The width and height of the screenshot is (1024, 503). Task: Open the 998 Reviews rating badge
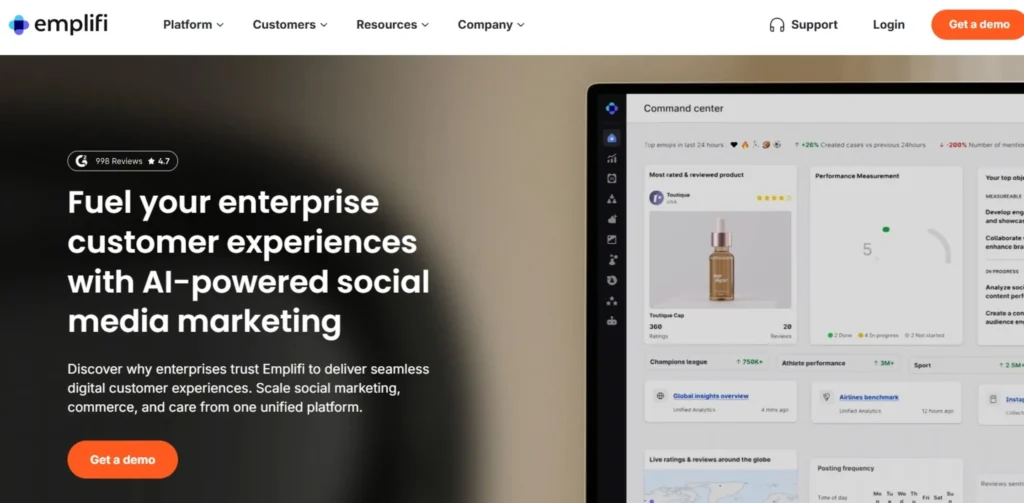point(123,161)
